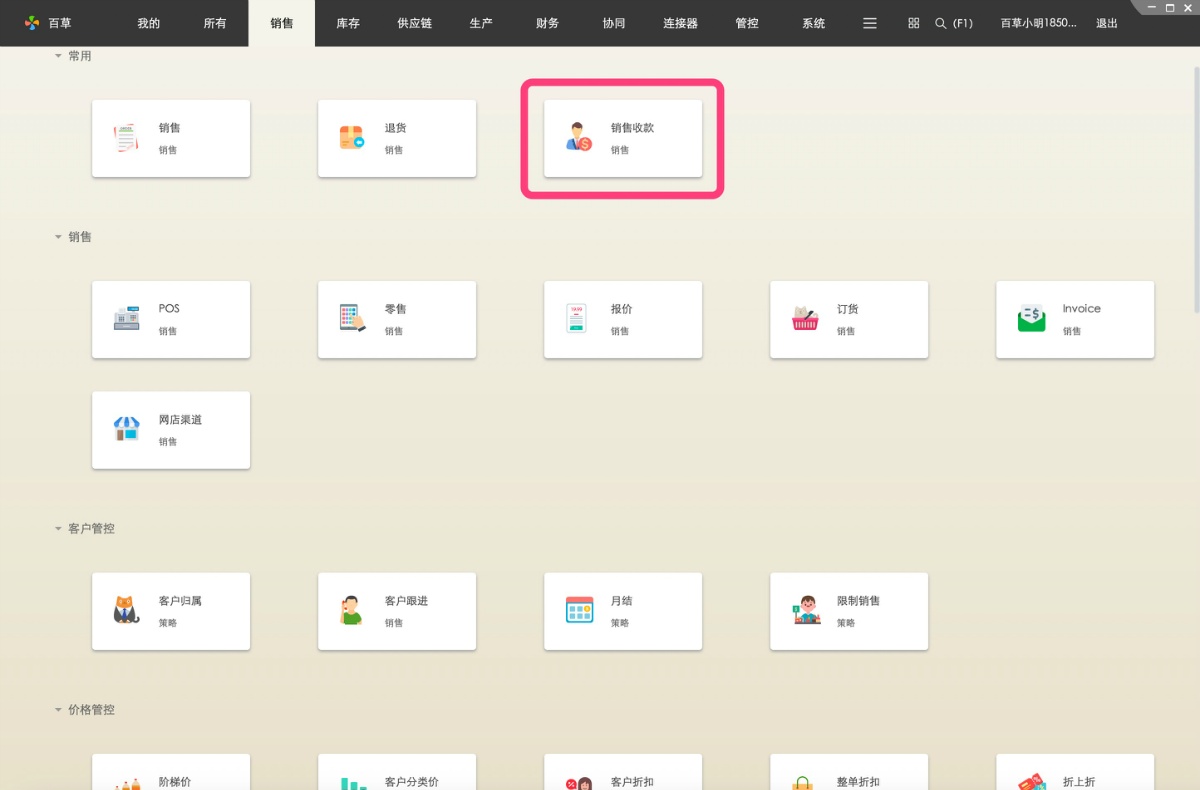1200x790 pixels.
Task: Open the 销售收款 card icon
Action: [578, 138]
